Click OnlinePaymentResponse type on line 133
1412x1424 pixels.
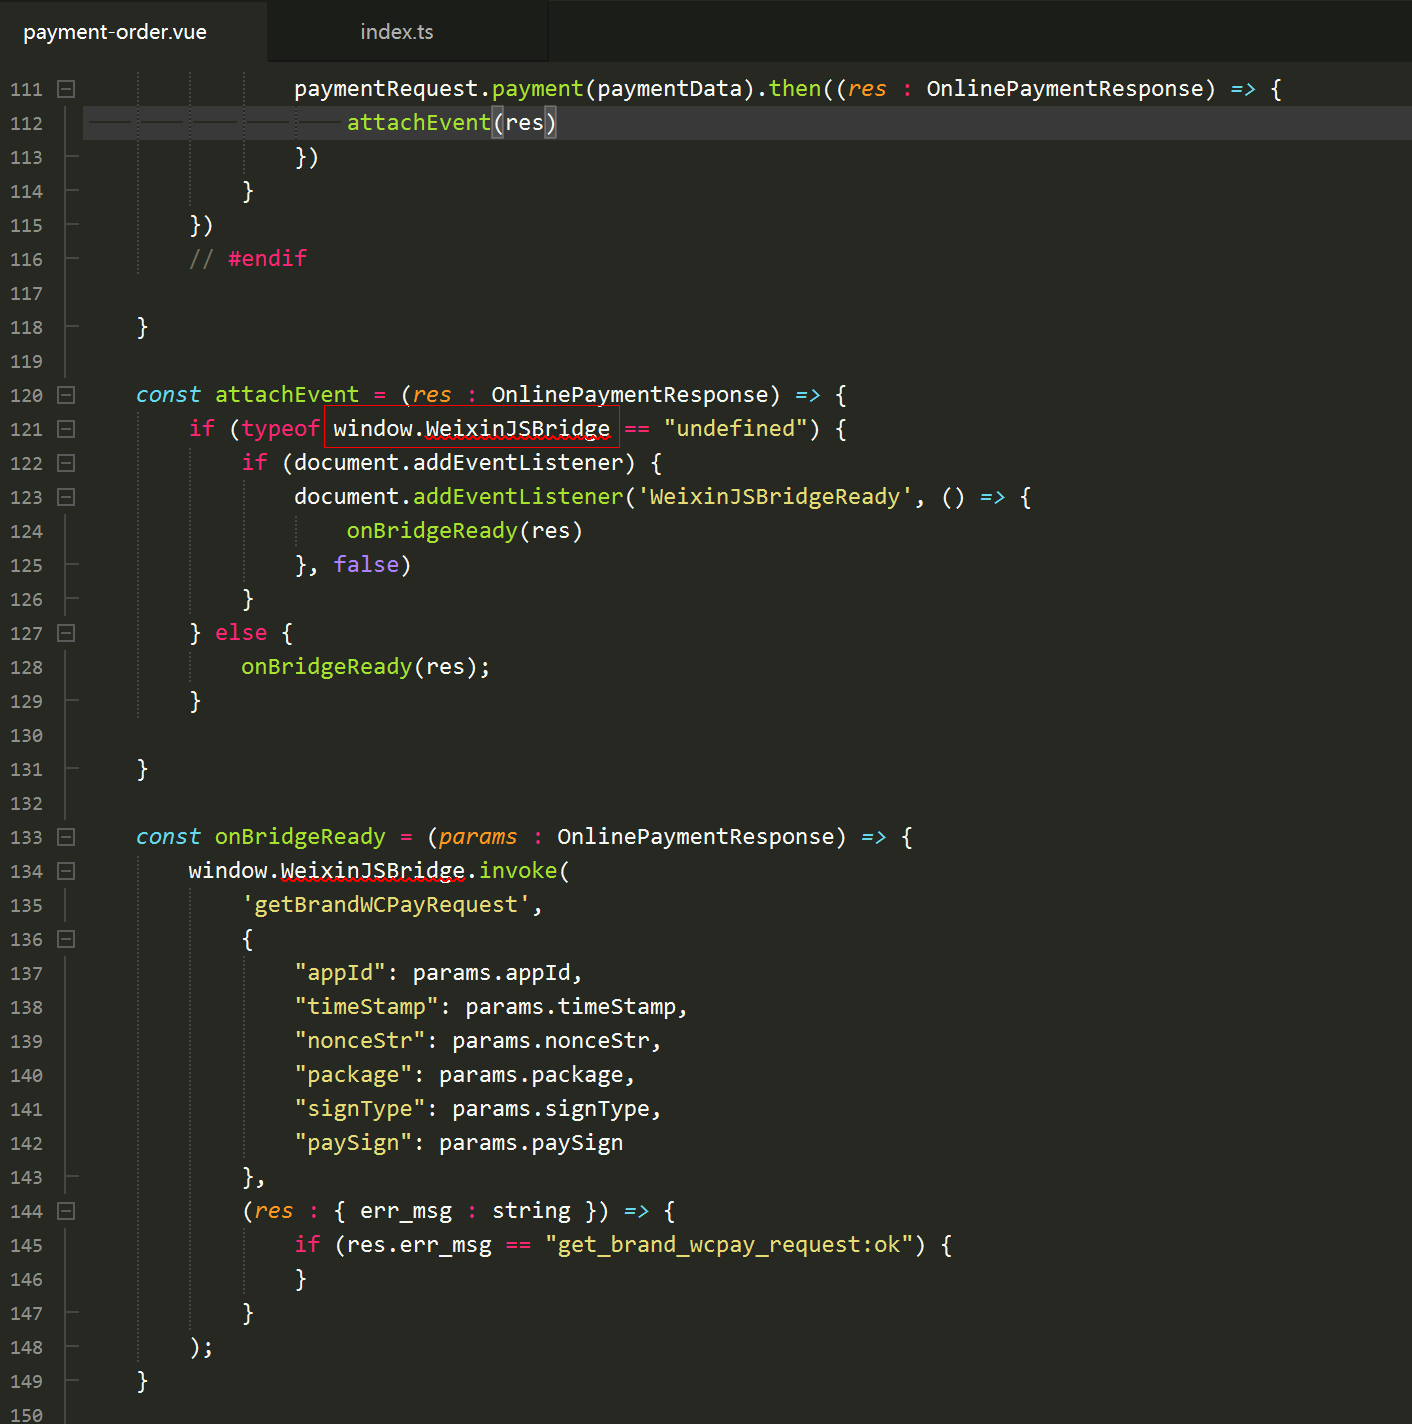696,837
